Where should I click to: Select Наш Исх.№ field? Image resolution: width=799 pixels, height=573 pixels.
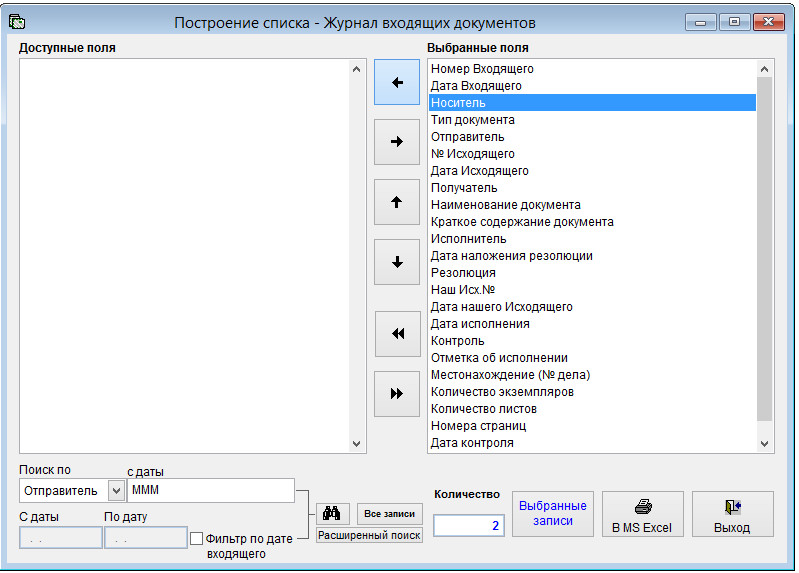[x=592, y=290]
